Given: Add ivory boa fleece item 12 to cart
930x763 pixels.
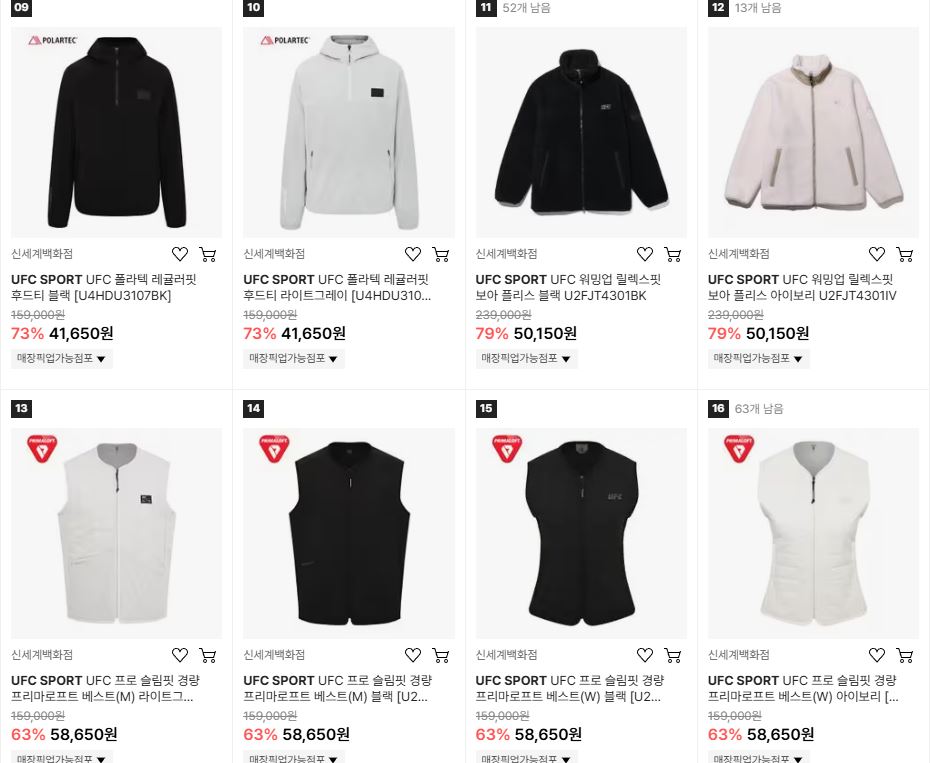Looking at the screenshot, I should pos(905,254).
